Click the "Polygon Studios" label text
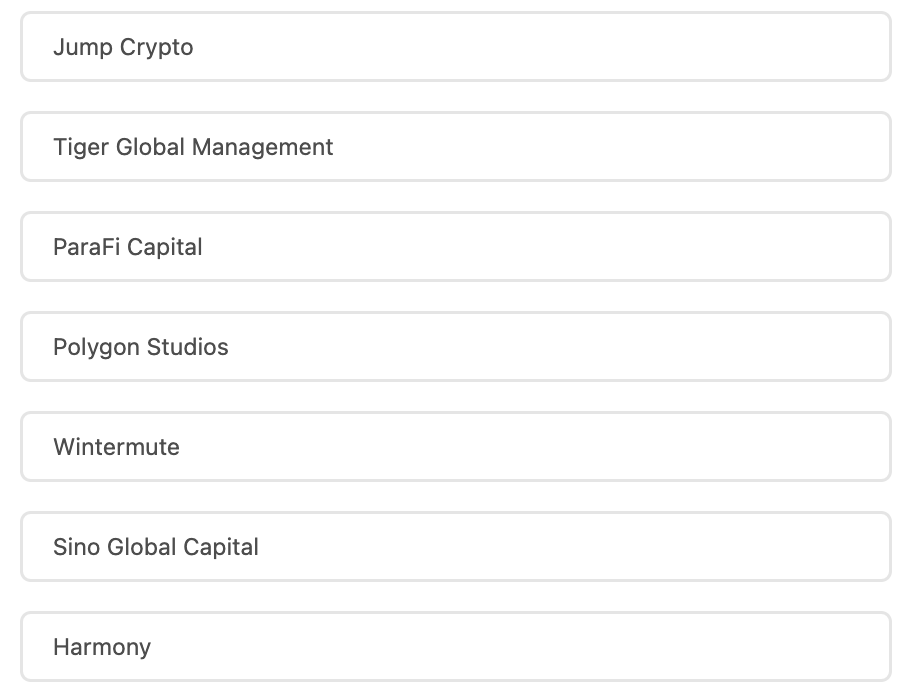 point(141,347)
